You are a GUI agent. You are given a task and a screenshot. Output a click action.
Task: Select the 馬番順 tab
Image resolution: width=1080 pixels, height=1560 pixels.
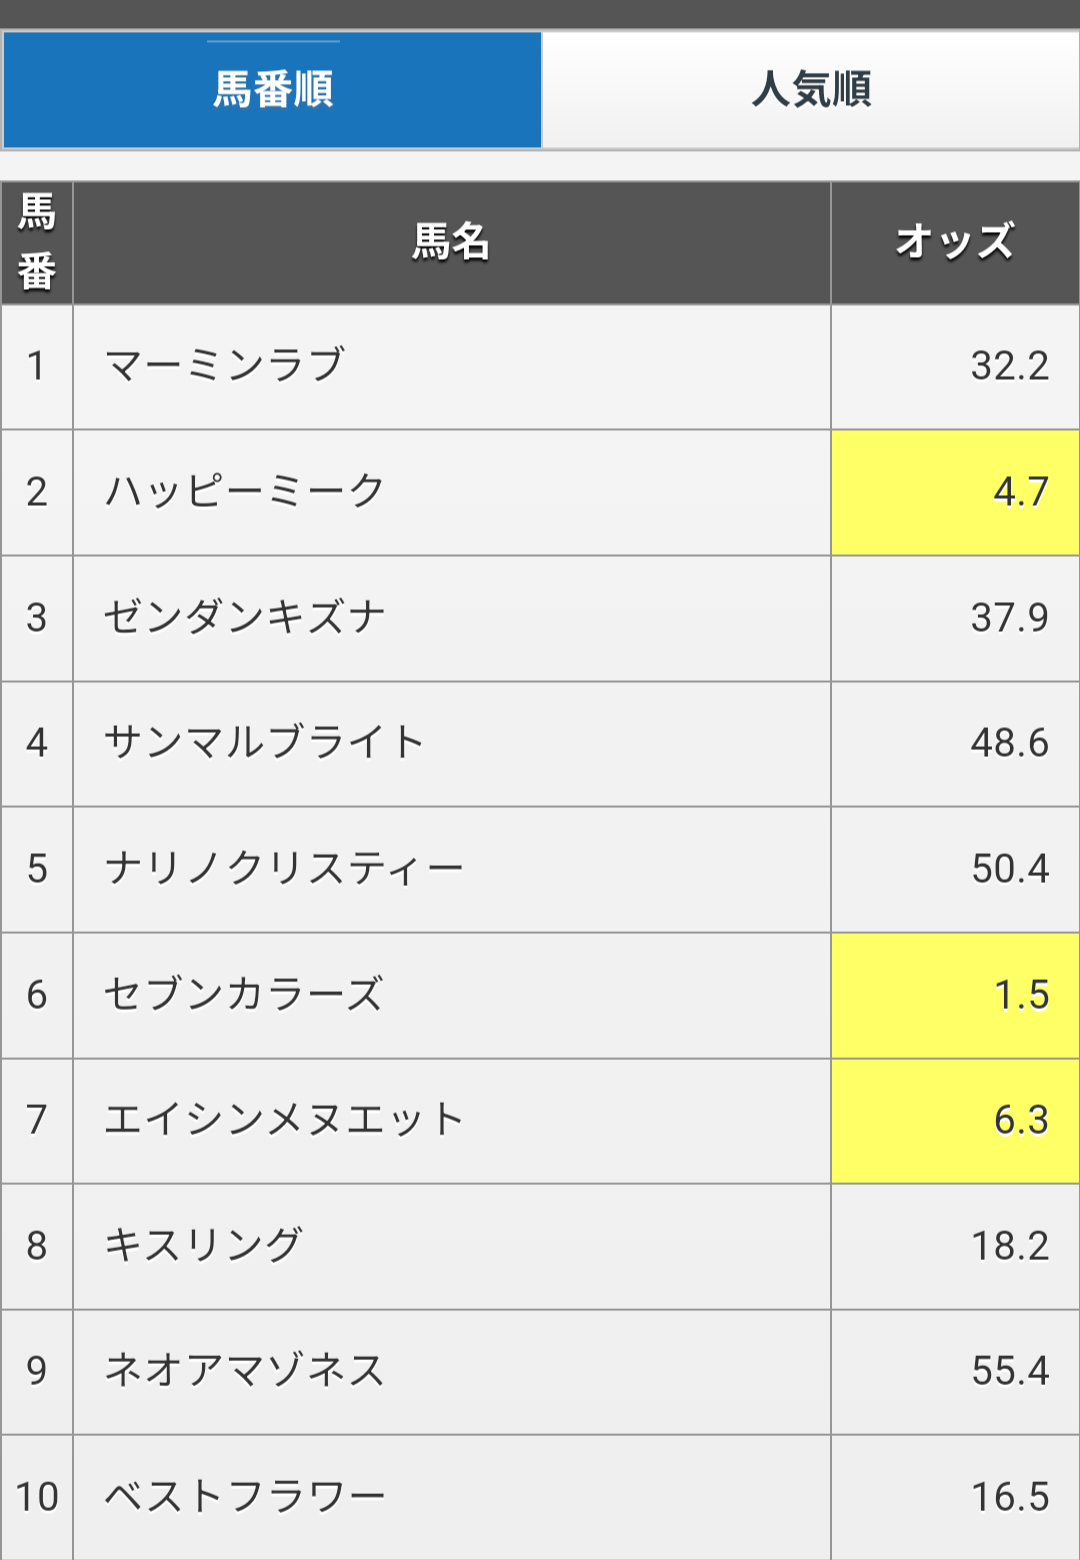(x=272, y=90)
